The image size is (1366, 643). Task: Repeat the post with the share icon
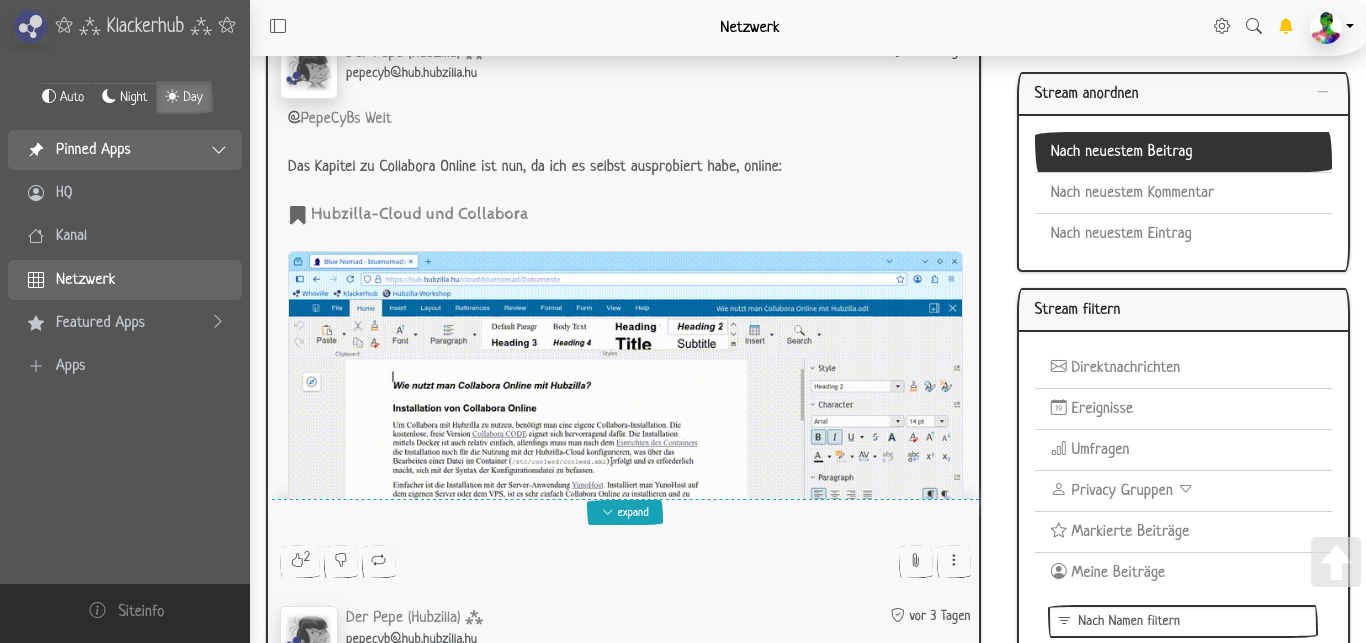pyautogui.click(x=379, y=560)
